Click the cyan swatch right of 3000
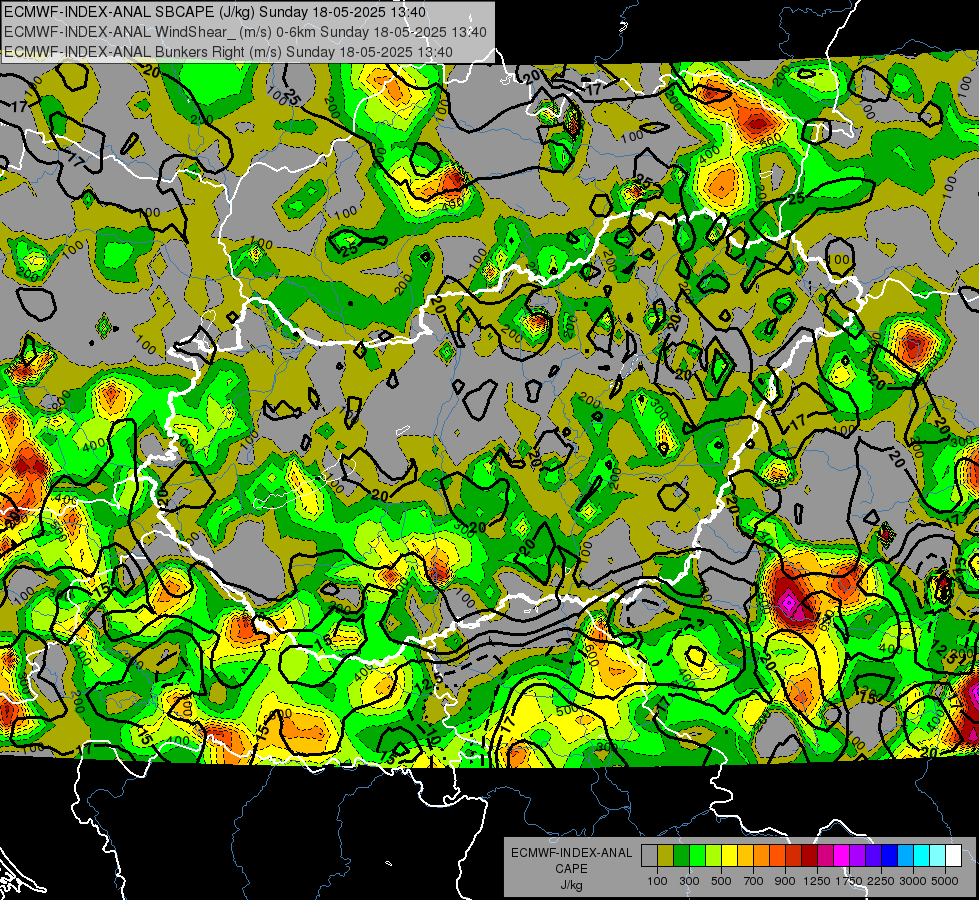 coord(922,856)
